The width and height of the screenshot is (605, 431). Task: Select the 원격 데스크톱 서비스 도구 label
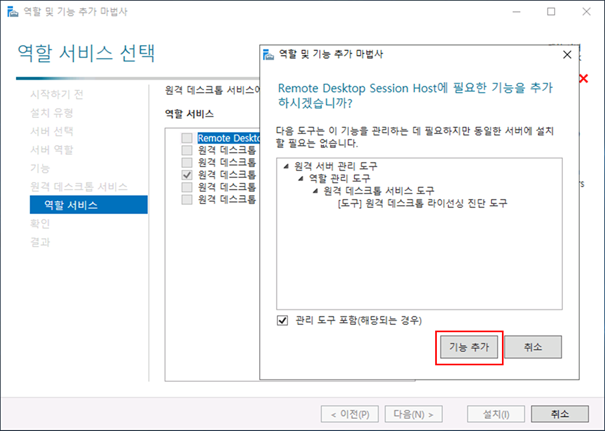coord(379,191)
